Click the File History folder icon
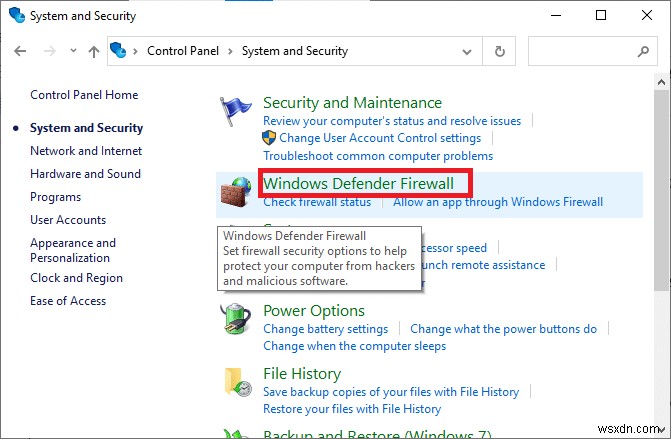This screenshot has height=439, width=671. click(236, 381)
